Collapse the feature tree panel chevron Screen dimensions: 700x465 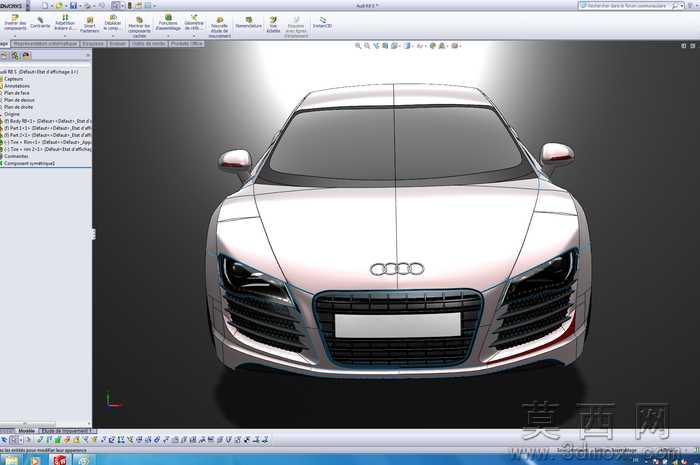point(88,55)
